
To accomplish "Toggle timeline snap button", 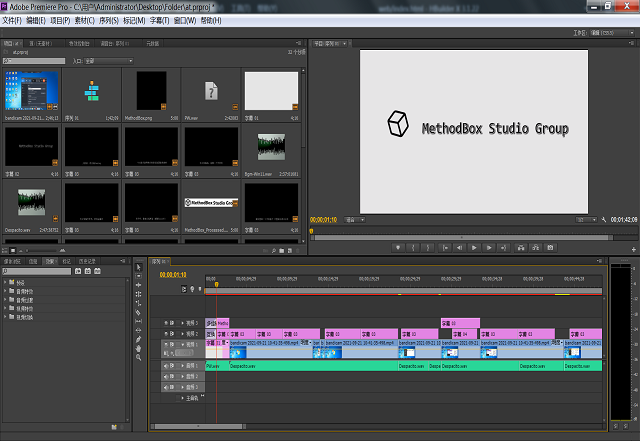I will [184, 289].
